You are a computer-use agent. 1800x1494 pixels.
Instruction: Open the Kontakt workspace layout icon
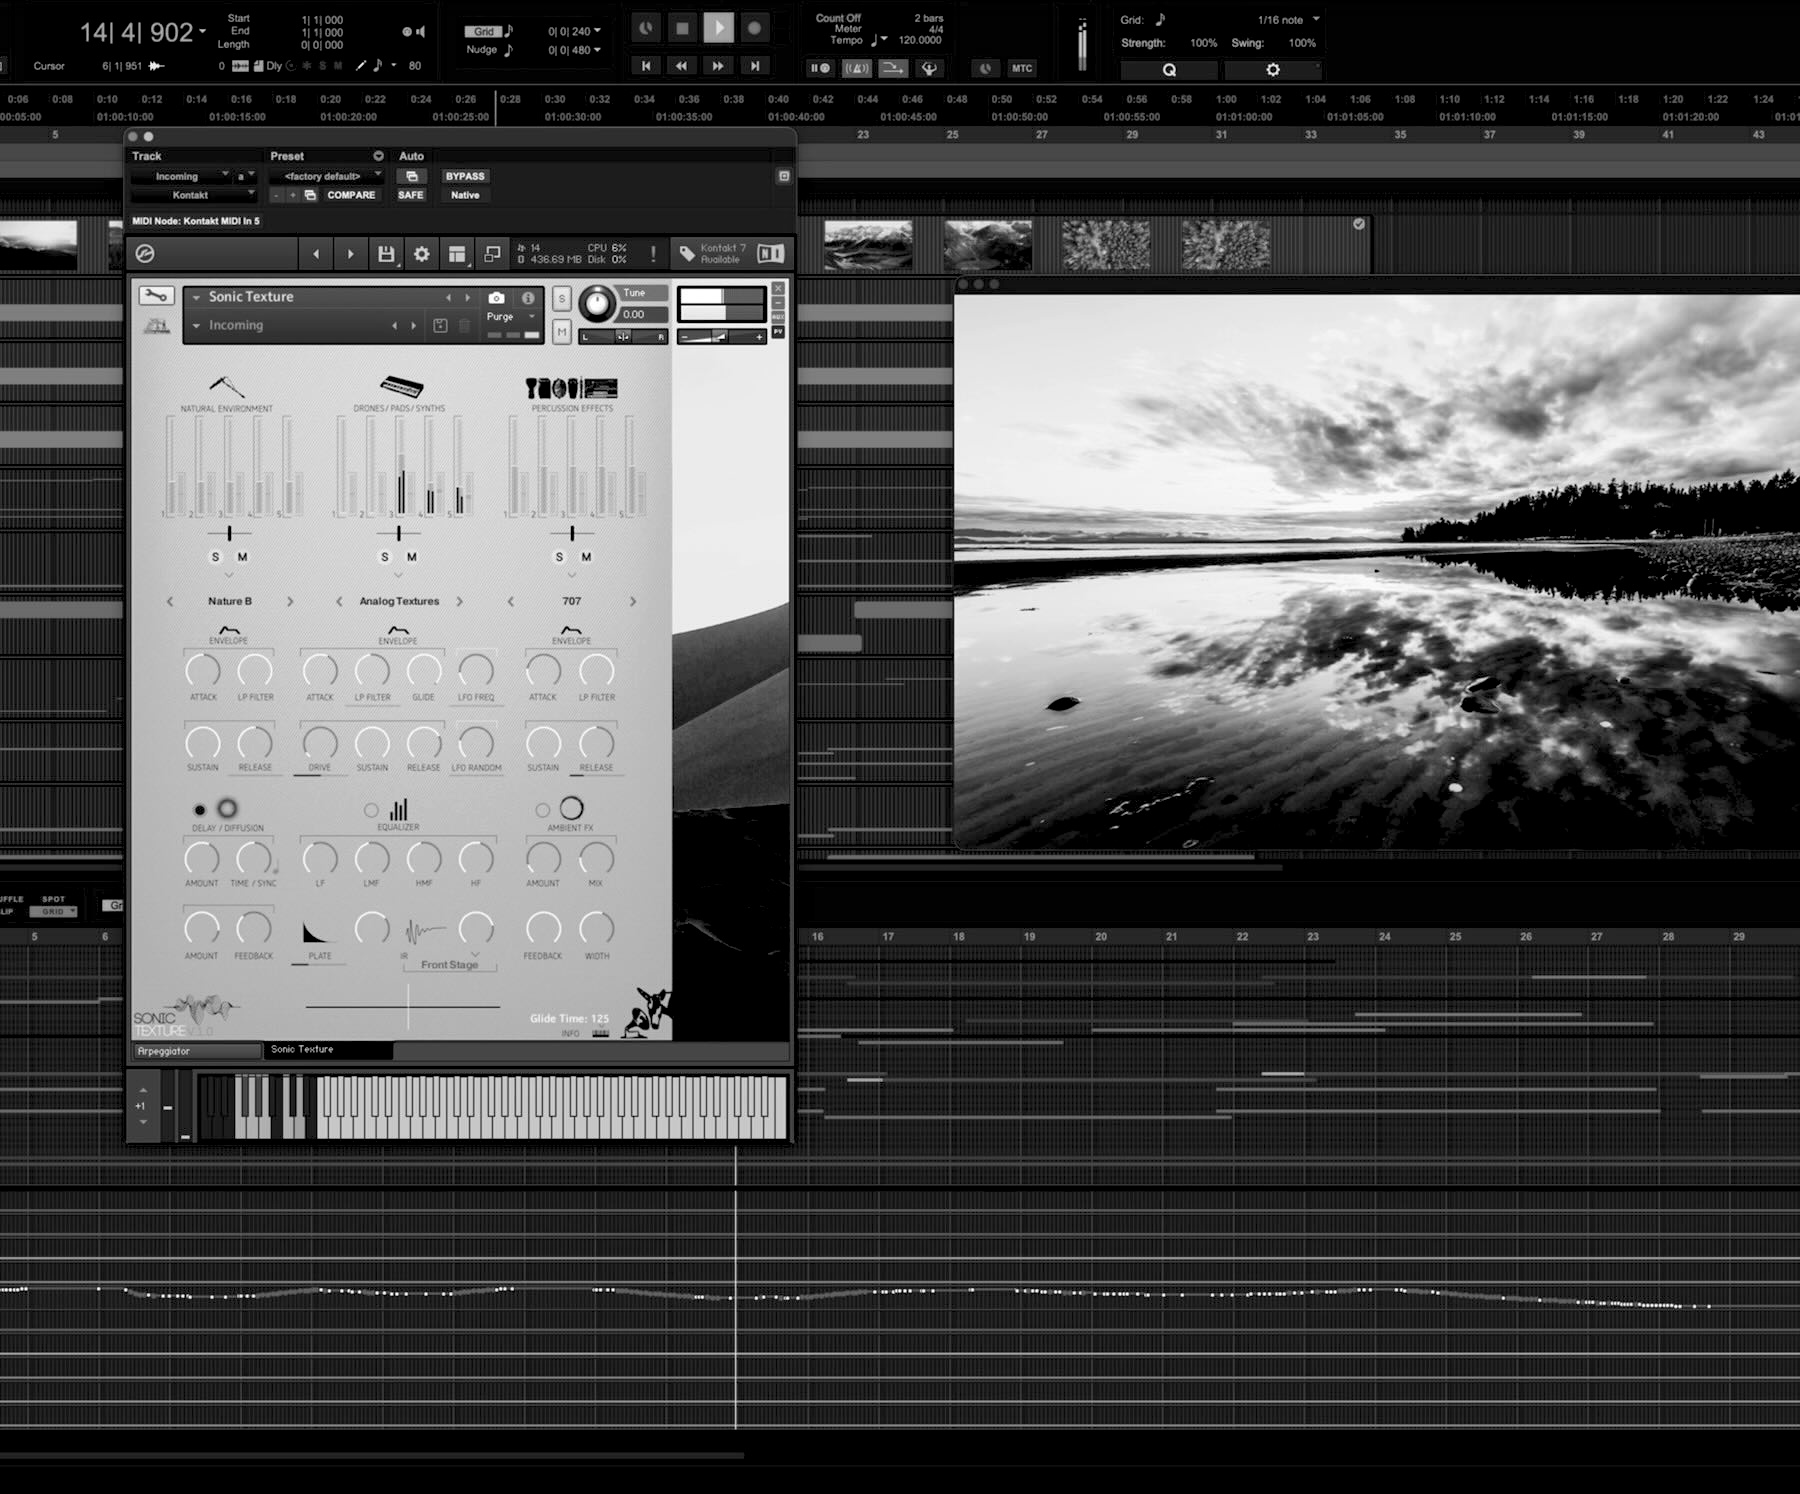click(457, 254)
